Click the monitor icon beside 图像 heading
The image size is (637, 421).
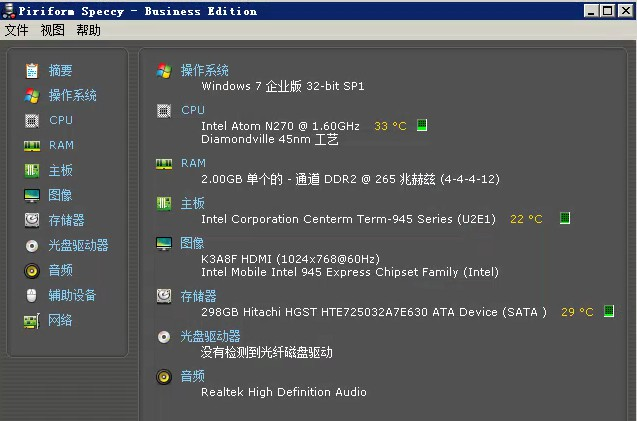point(164,244)
